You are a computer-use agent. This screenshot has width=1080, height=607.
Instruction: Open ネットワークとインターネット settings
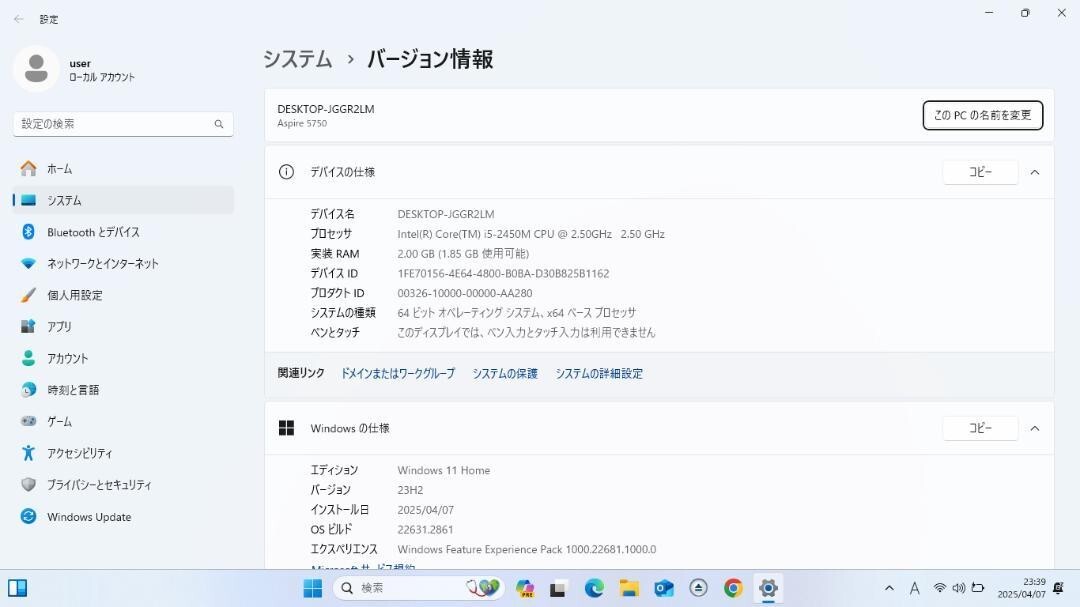[x=123, y=264]
